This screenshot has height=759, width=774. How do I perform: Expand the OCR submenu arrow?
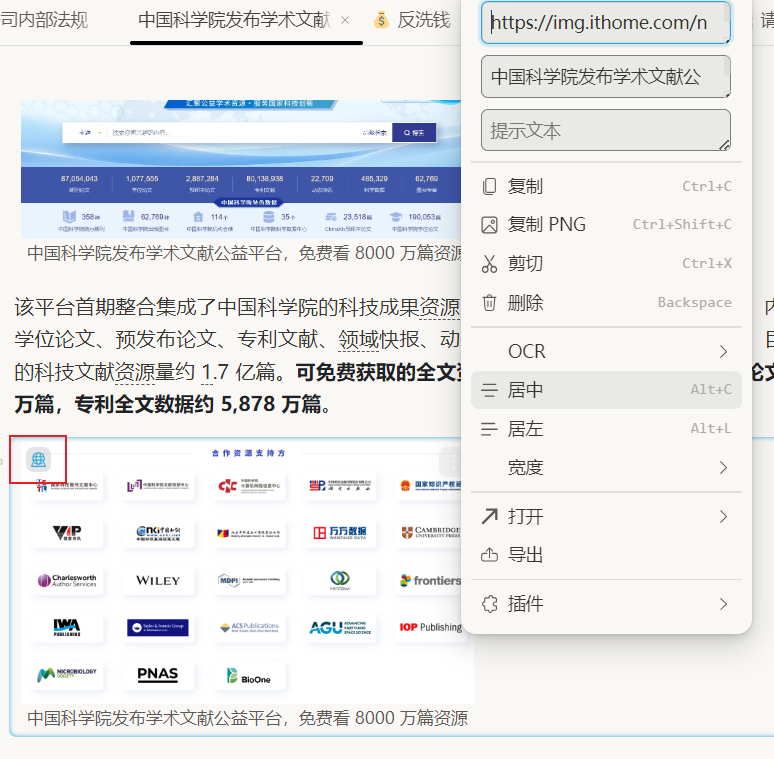[723, 351]
